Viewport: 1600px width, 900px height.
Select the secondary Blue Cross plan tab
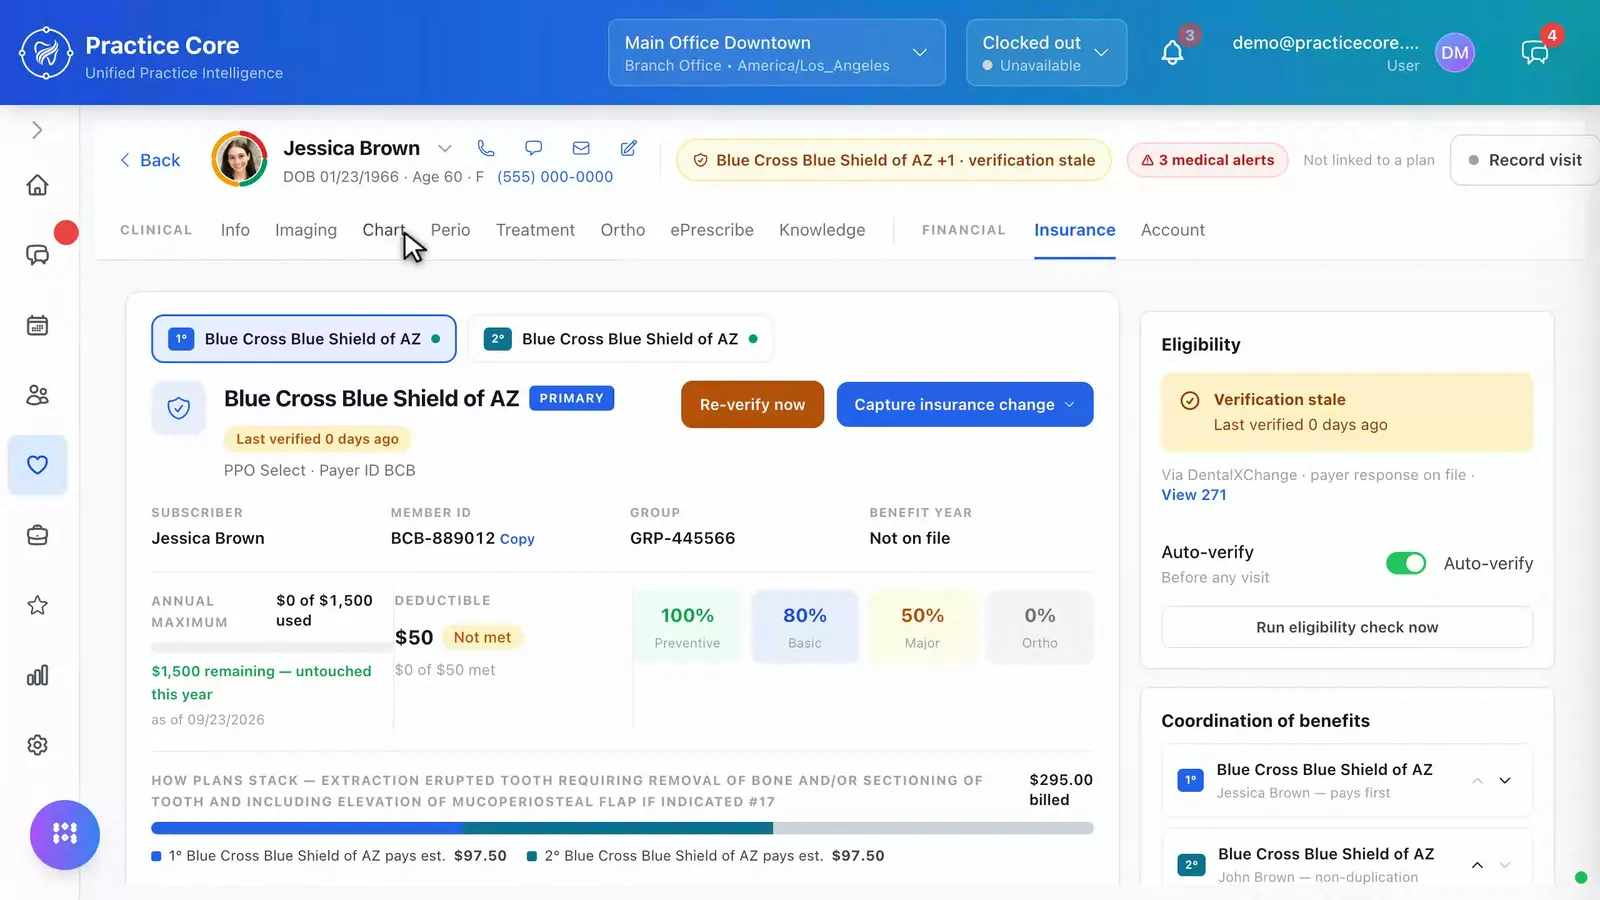click(x=620, y=339)
